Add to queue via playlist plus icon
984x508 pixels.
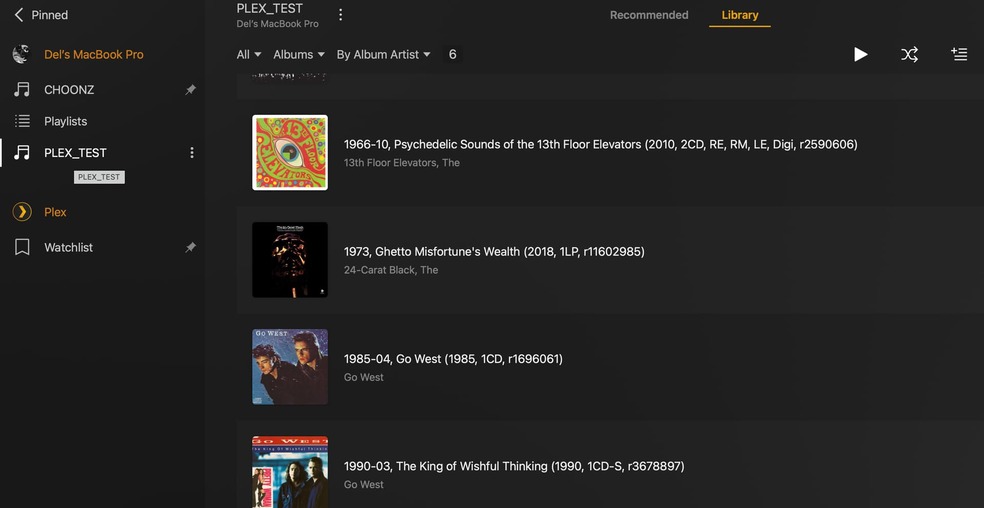pyautogui.click(x=959, y=55)
